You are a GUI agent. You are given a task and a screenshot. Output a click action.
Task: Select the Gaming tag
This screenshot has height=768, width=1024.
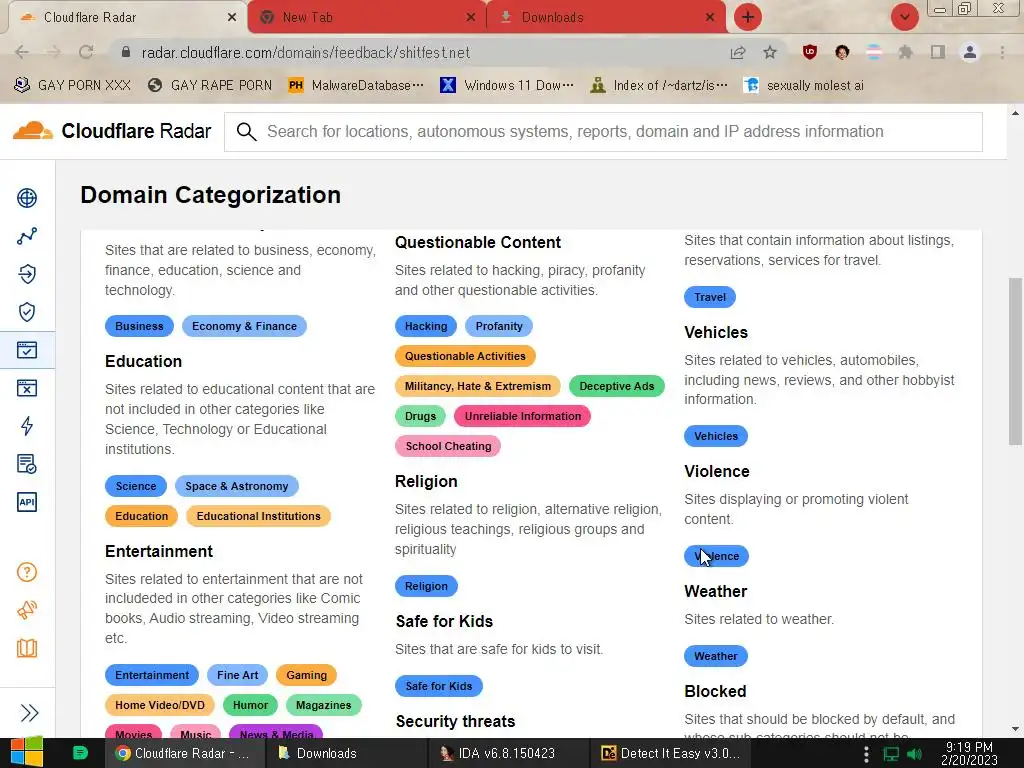point(306,675)
